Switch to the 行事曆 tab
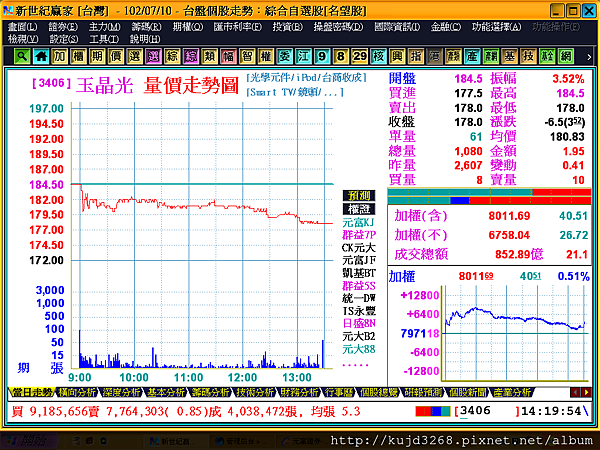This screenshot has width=600, height=450. (339, 392)
